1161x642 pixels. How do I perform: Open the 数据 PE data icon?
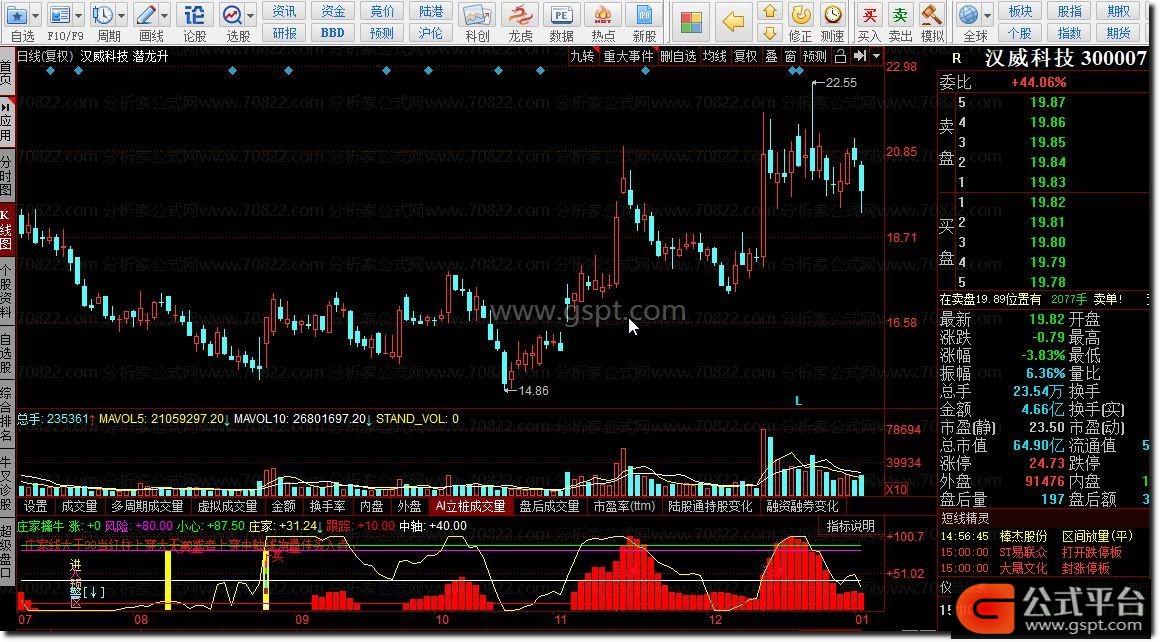pos(561,15)
